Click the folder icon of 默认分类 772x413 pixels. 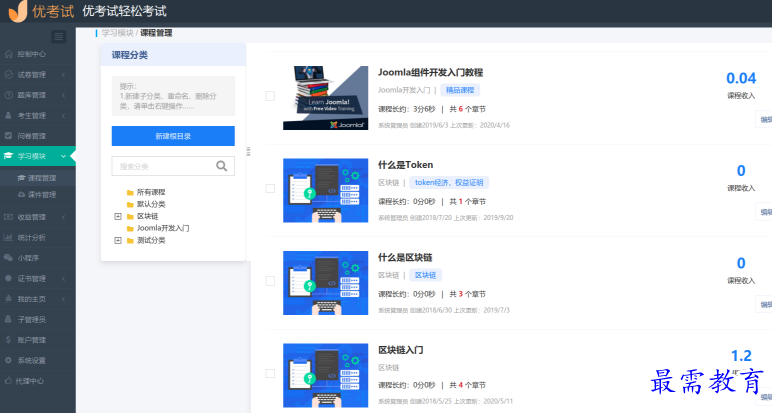(130, 204)
